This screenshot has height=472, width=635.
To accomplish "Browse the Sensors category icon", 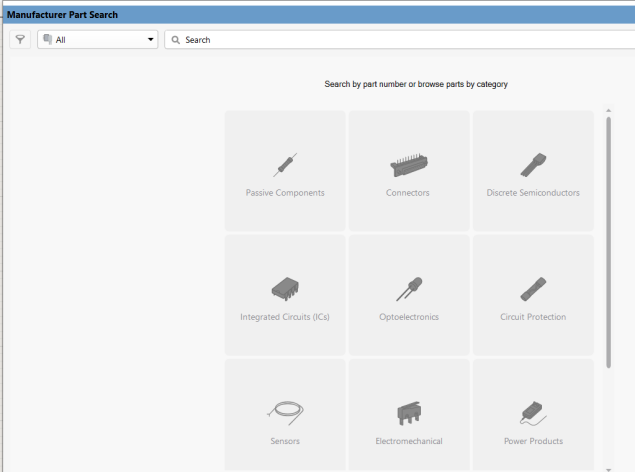I will coord(285,412).
